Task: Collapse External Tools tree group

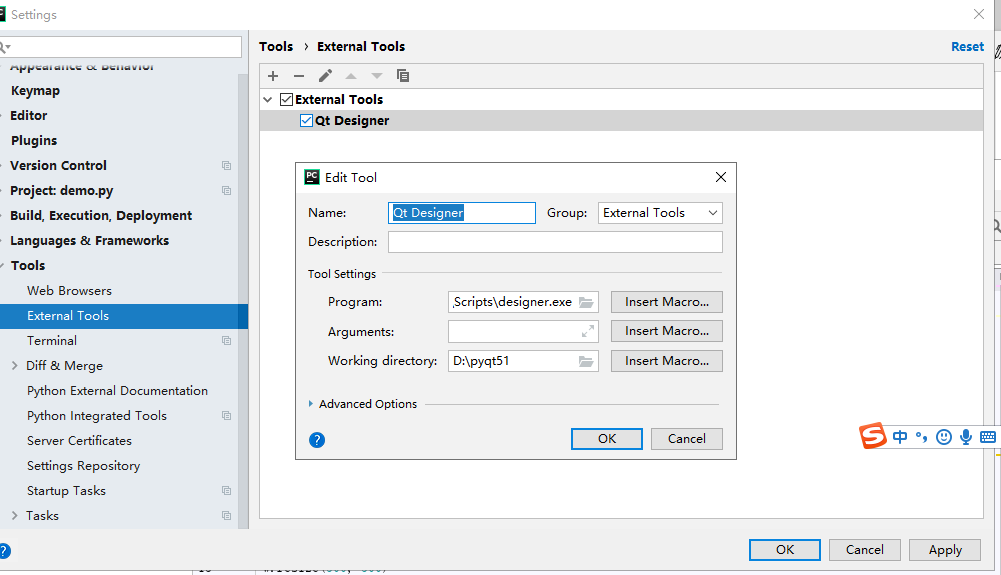Action: tap(268, 100)
